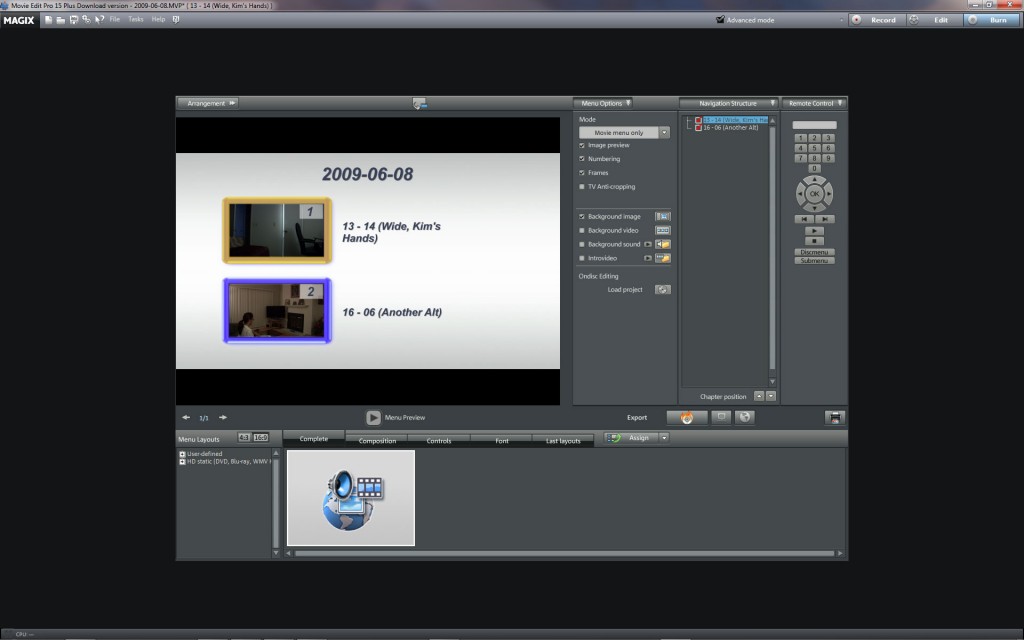Click remote skip-to-previous chapter button

pos(804,219)
